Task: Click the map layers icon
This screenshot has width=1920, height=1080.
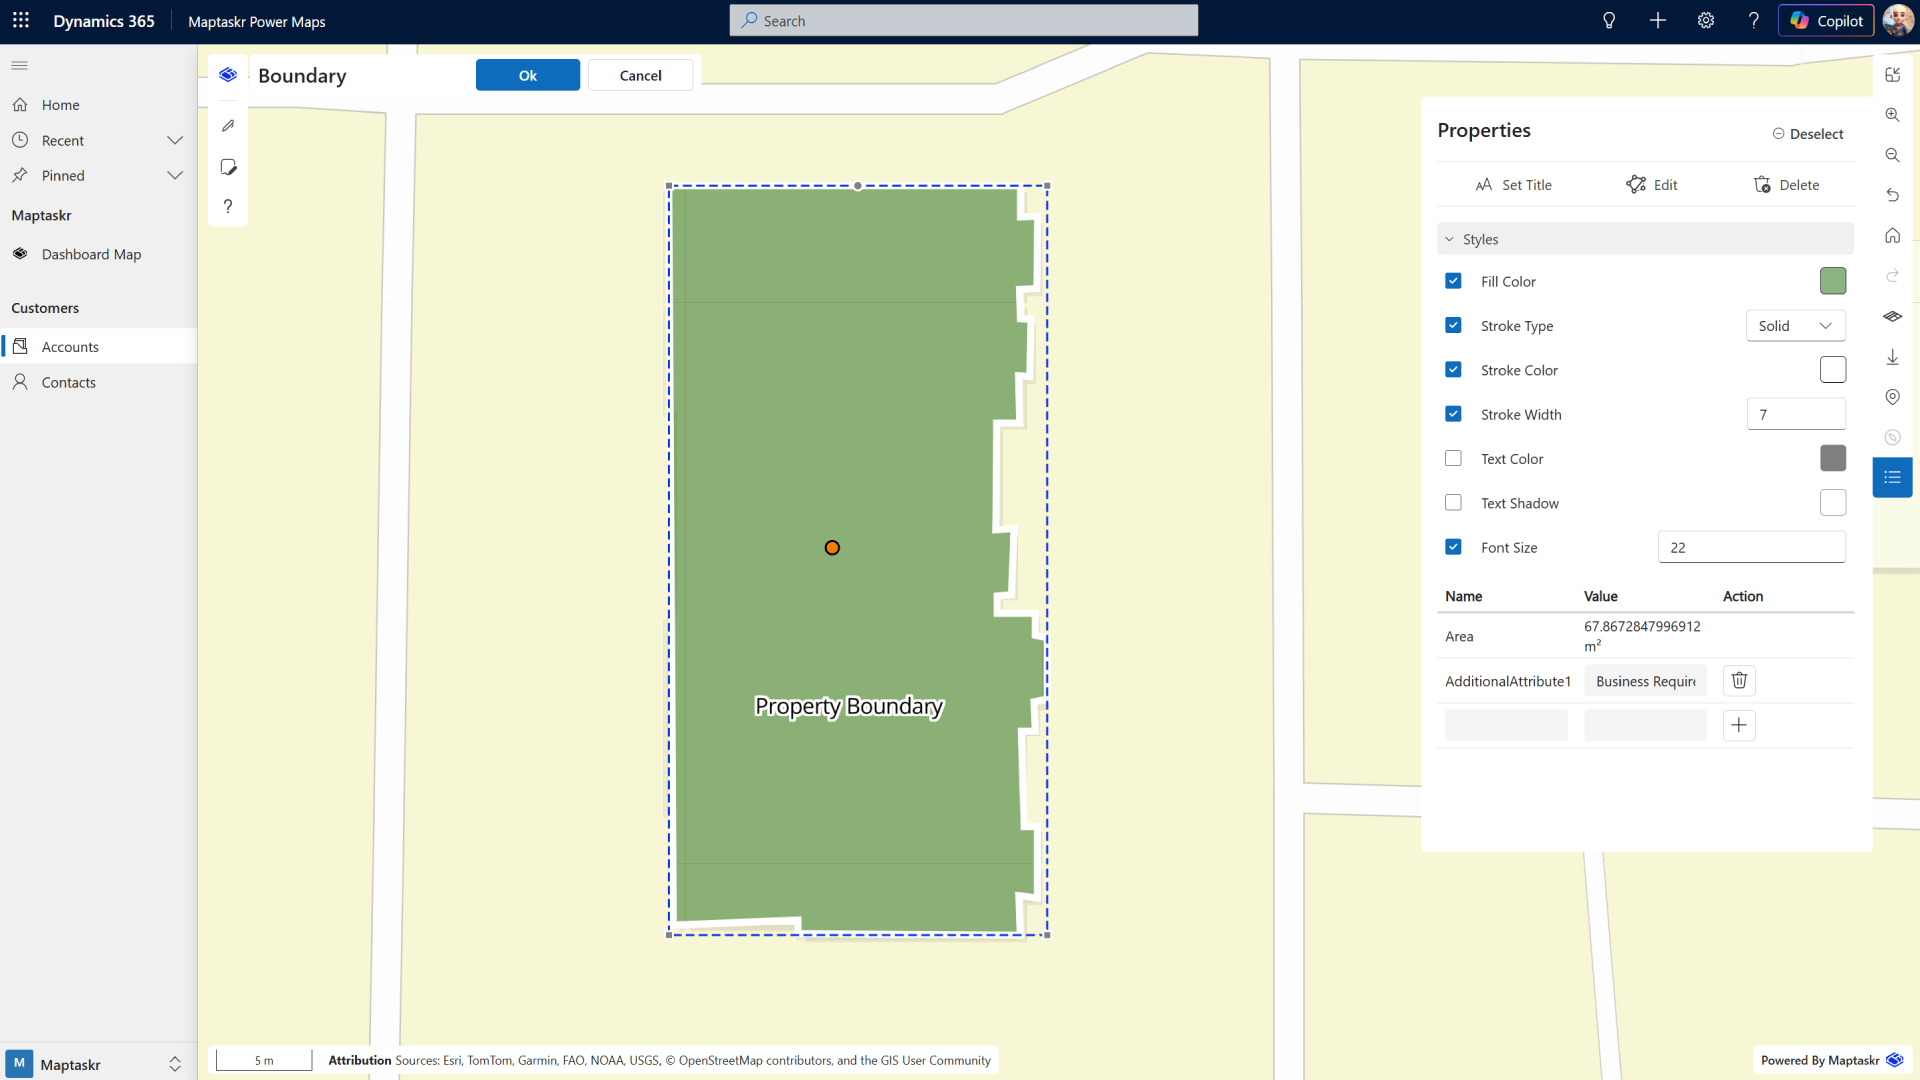Action: tap(1892, 316)
